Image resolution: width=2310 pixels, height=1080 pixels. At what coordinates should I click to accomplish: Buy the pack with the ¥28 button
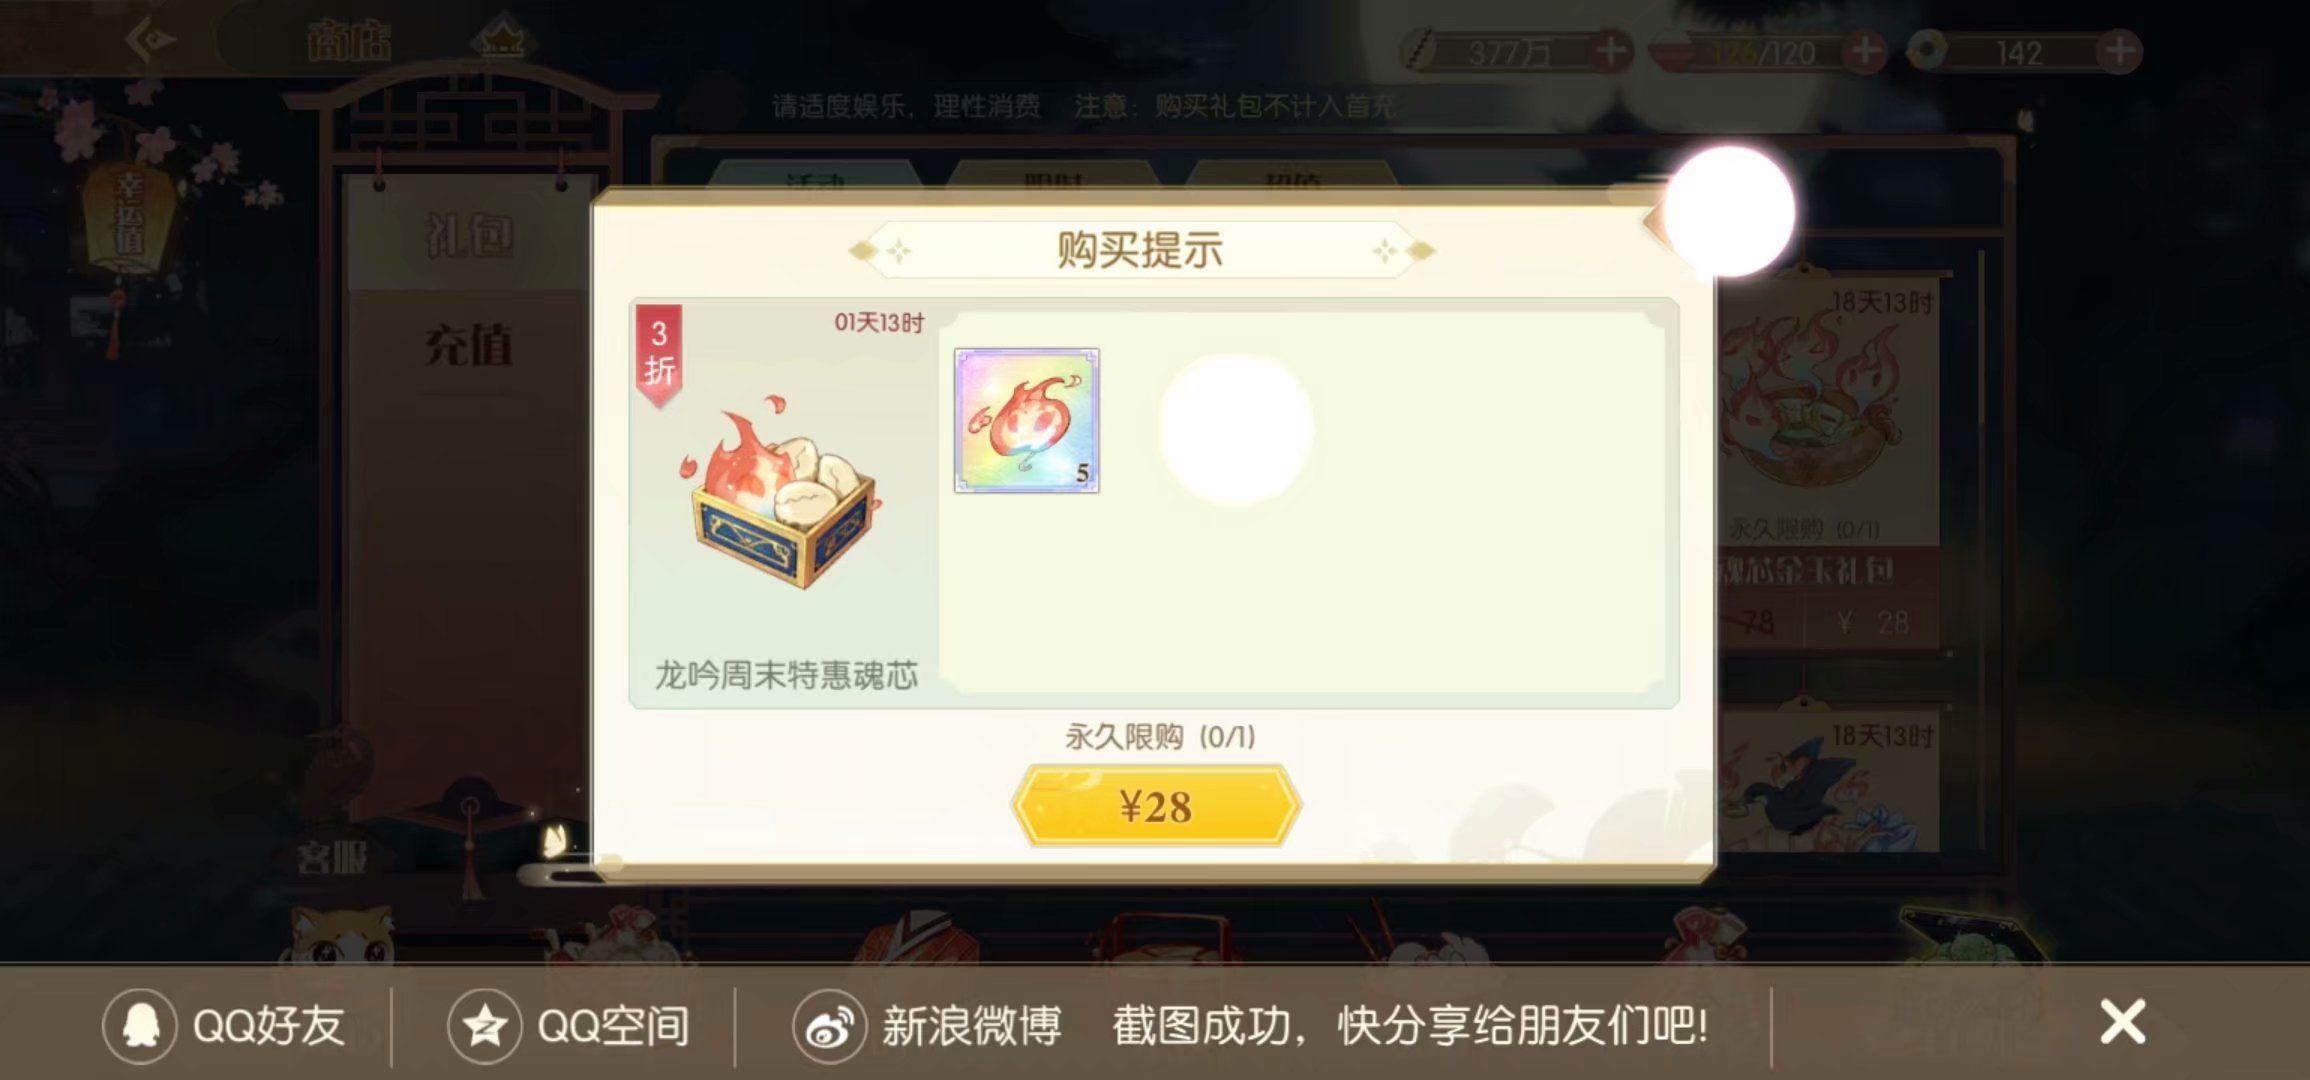(x=1156, y=806)
